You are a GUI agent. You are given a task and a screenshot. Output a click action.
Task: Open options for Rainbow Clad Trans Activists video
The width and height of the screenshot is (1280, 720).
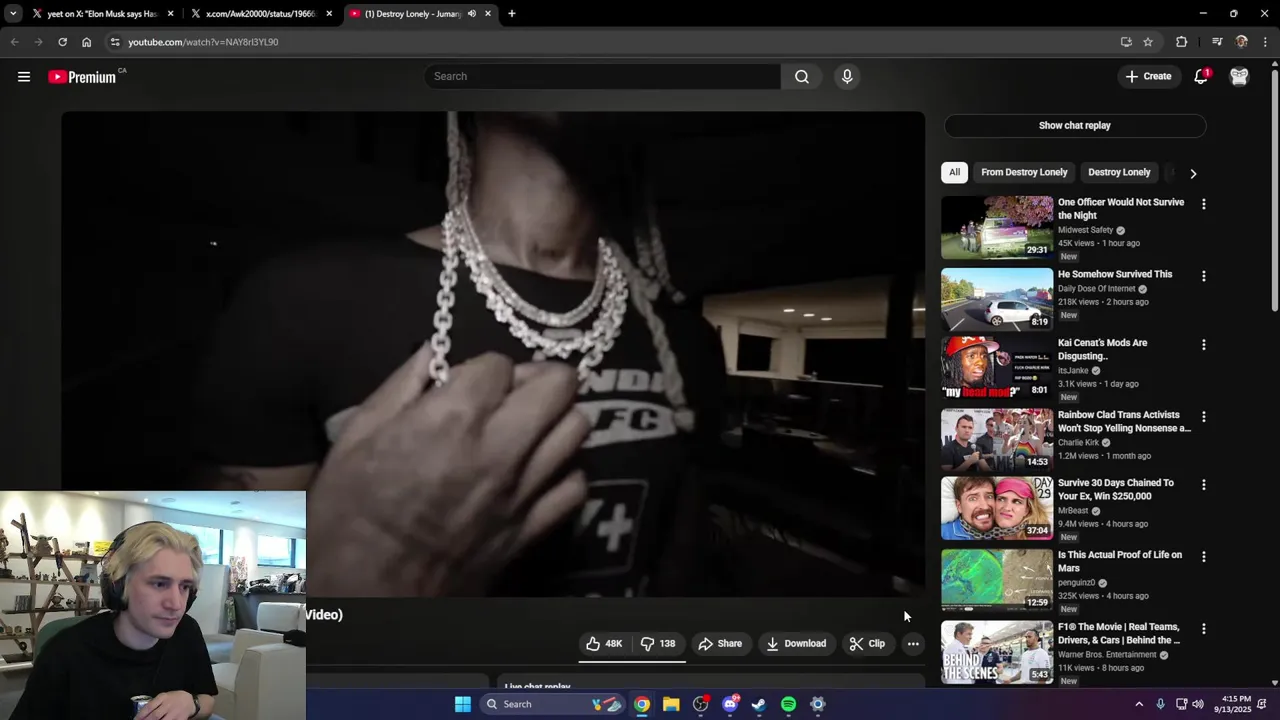click(x=1203, y=417)
